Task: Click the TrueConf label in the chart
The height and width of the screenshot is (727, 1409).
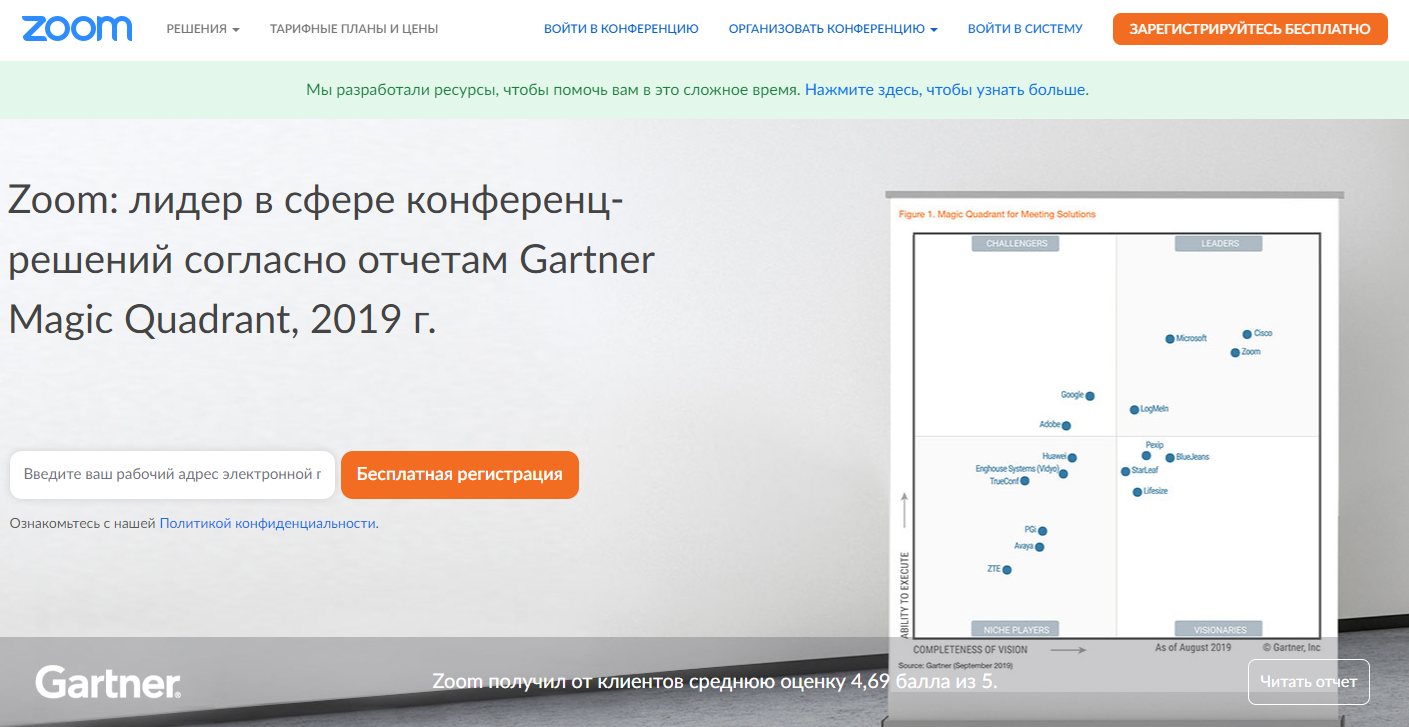Action: pyautogui.click(x=1004, y=481)
